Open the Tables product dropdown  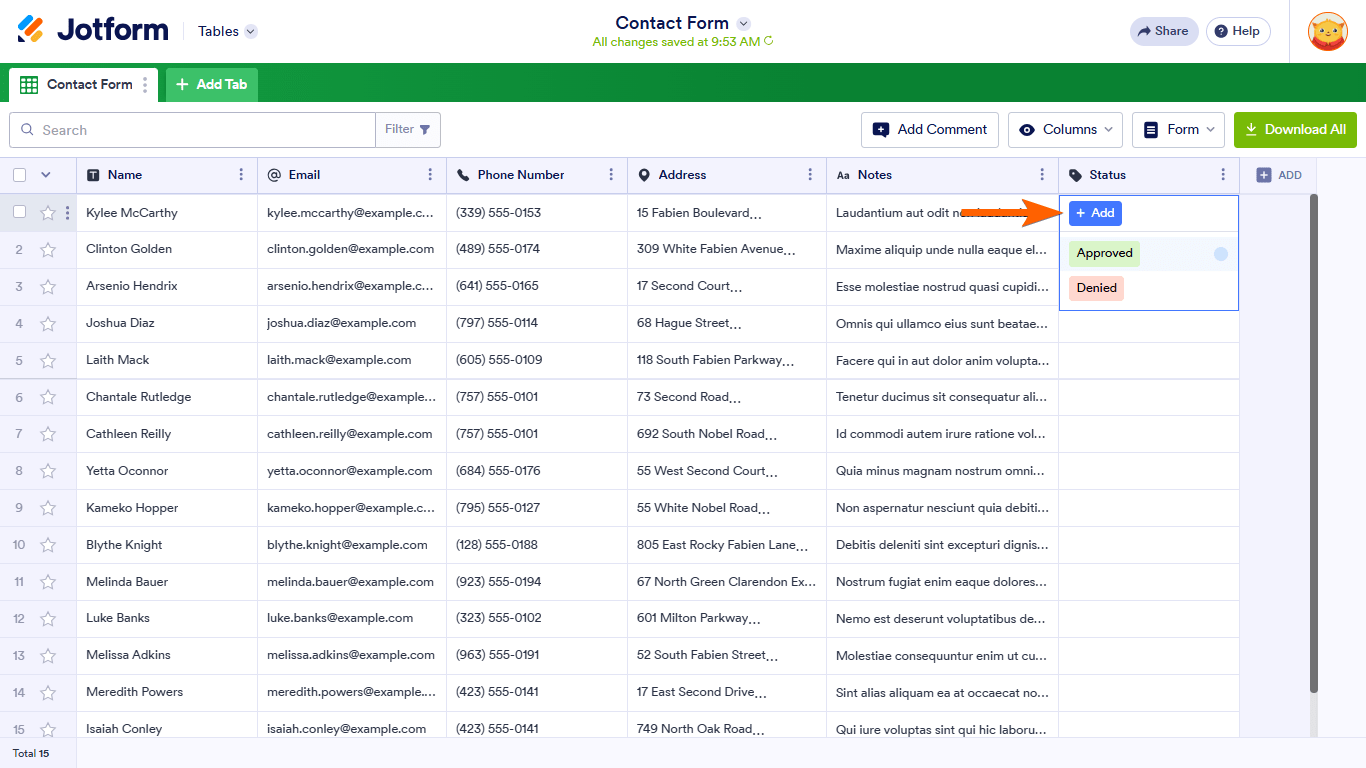(227, 31)
